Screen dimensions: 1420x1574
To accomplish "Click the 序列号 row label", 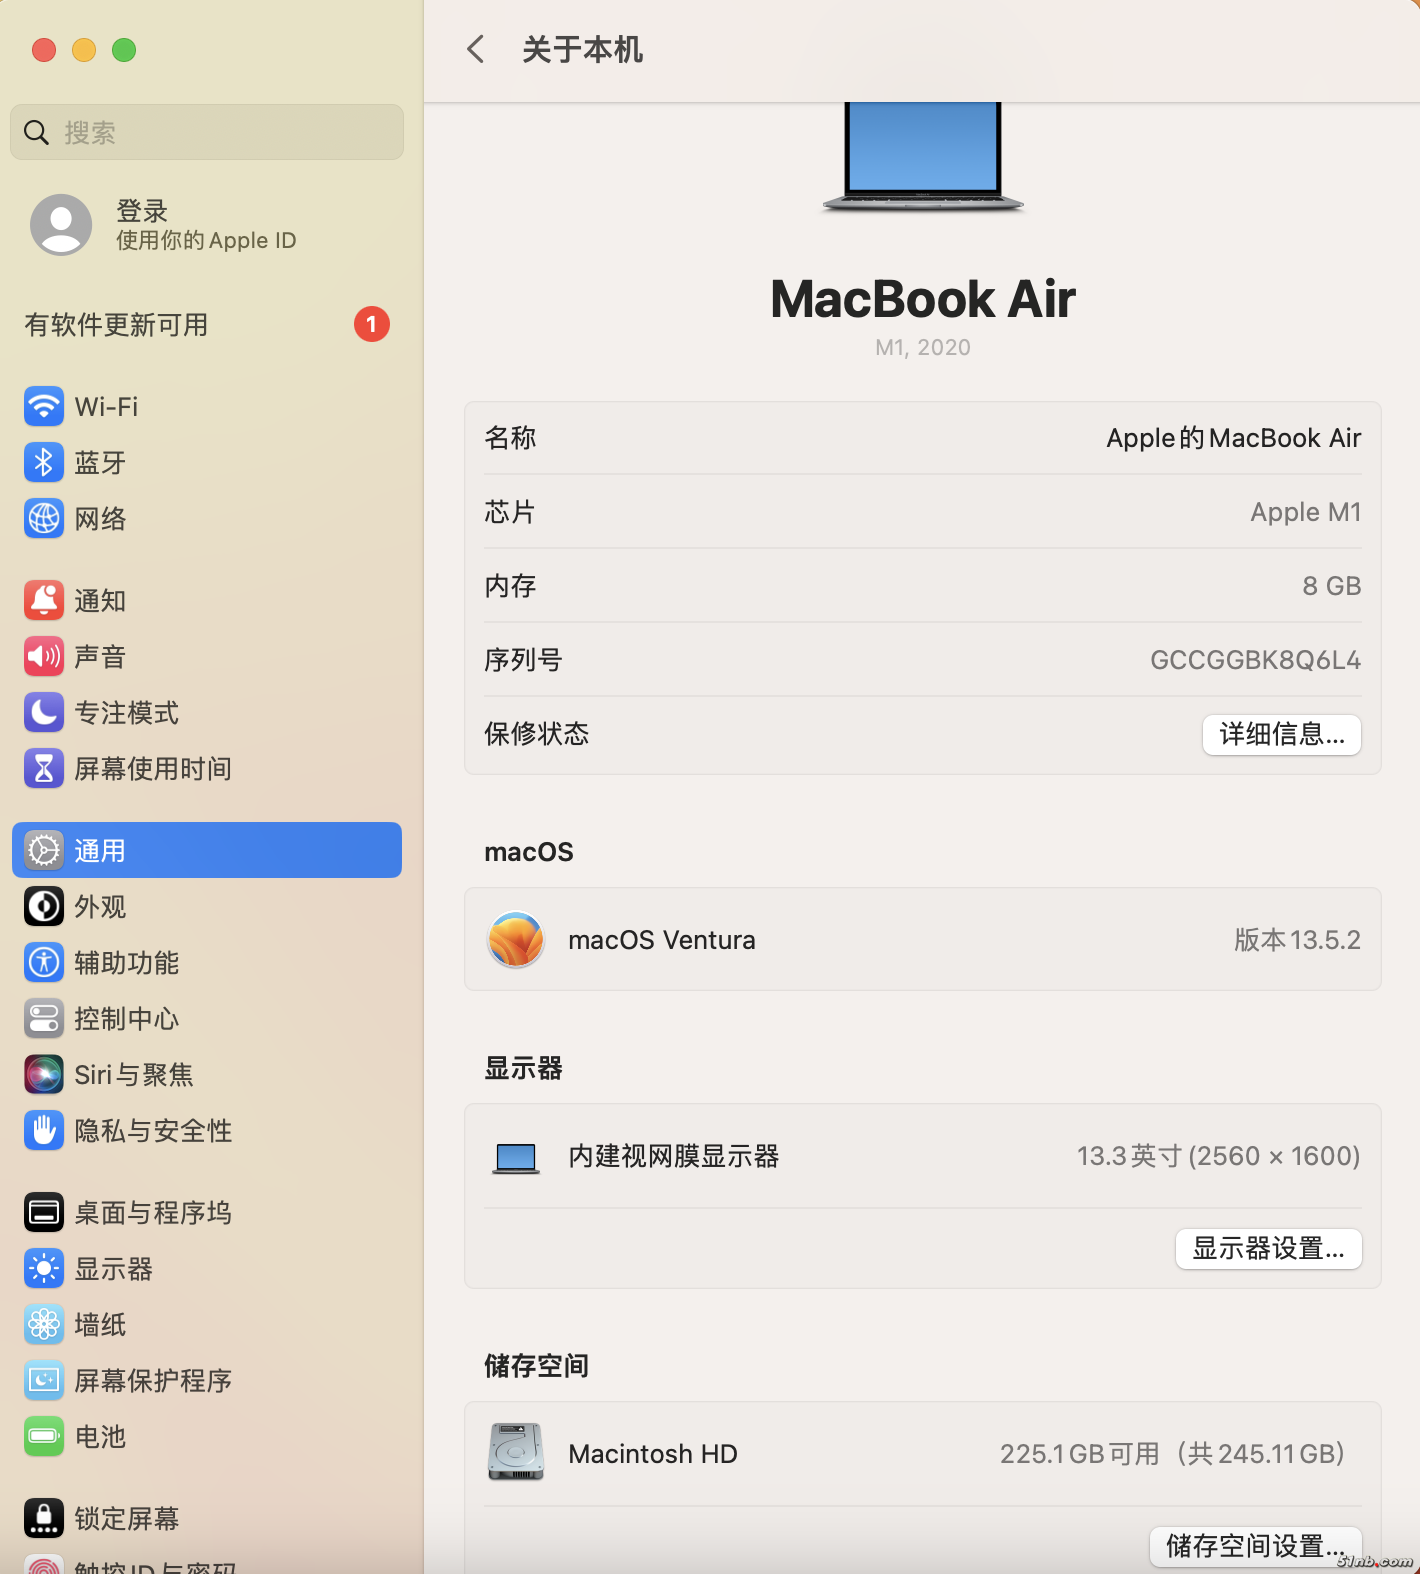I will [523, 660].
